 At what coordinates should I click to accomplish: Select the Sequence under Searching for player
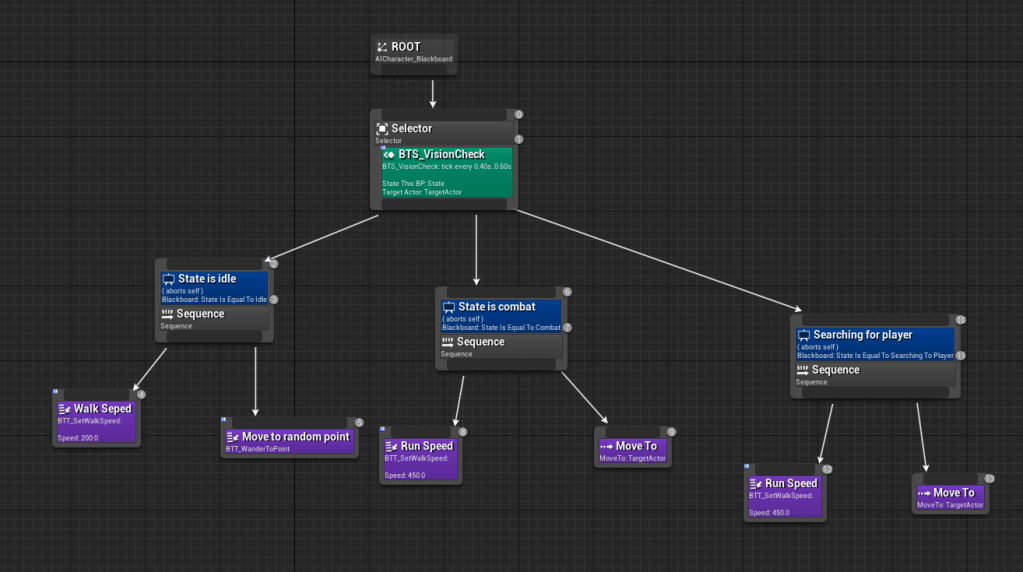875,372
